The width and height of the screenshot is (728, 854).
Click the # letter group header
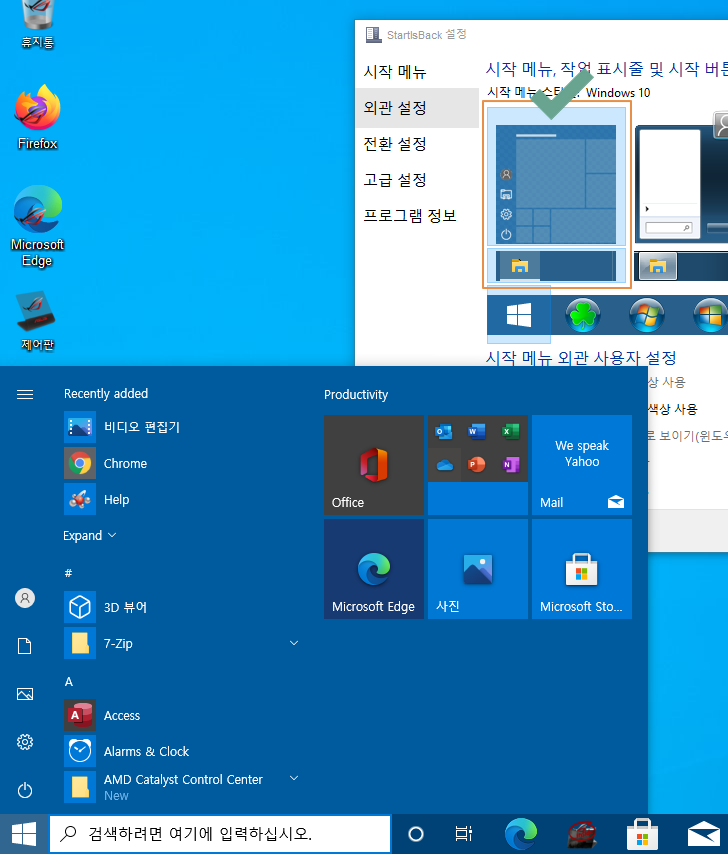(x=68, y=573)
